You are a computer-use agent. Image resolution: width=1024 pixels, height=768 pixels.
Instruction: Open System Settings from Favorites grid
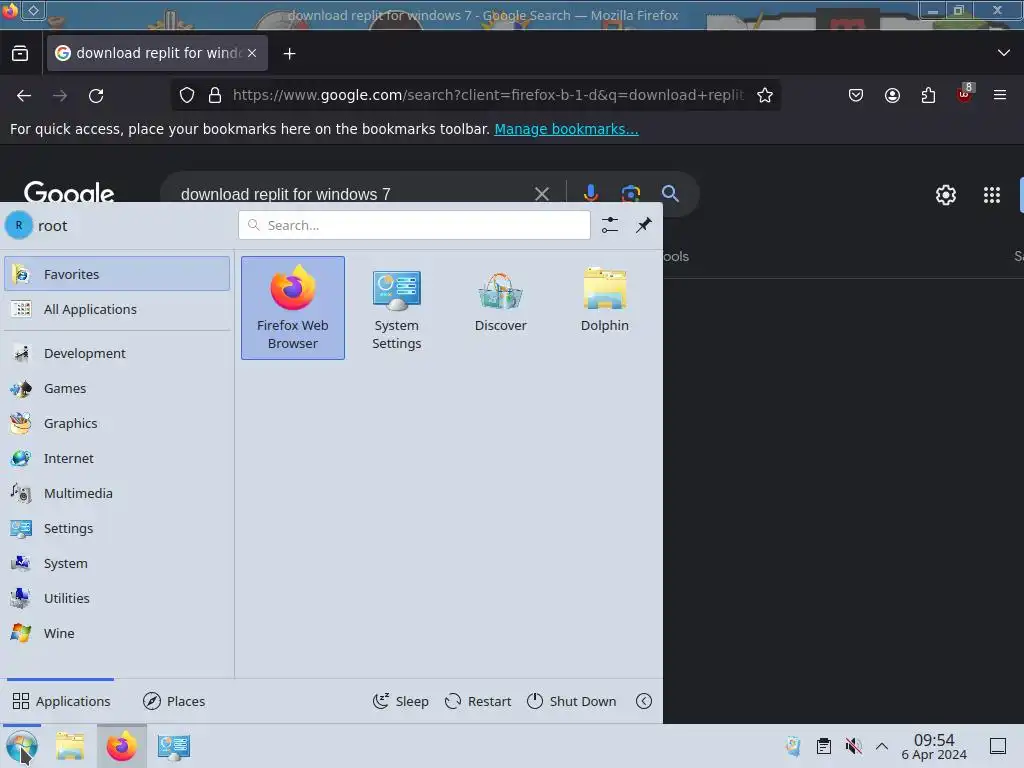[396, 308]
